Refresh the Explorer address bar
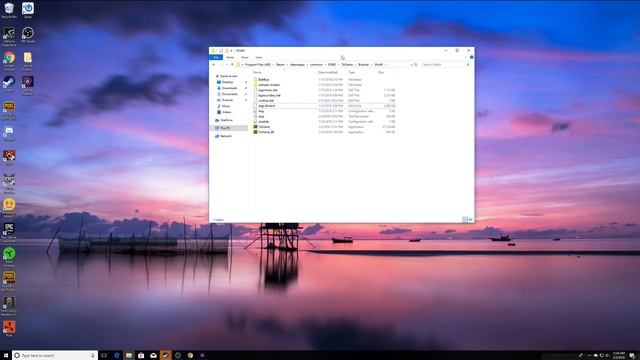 (x=416, y=64)
